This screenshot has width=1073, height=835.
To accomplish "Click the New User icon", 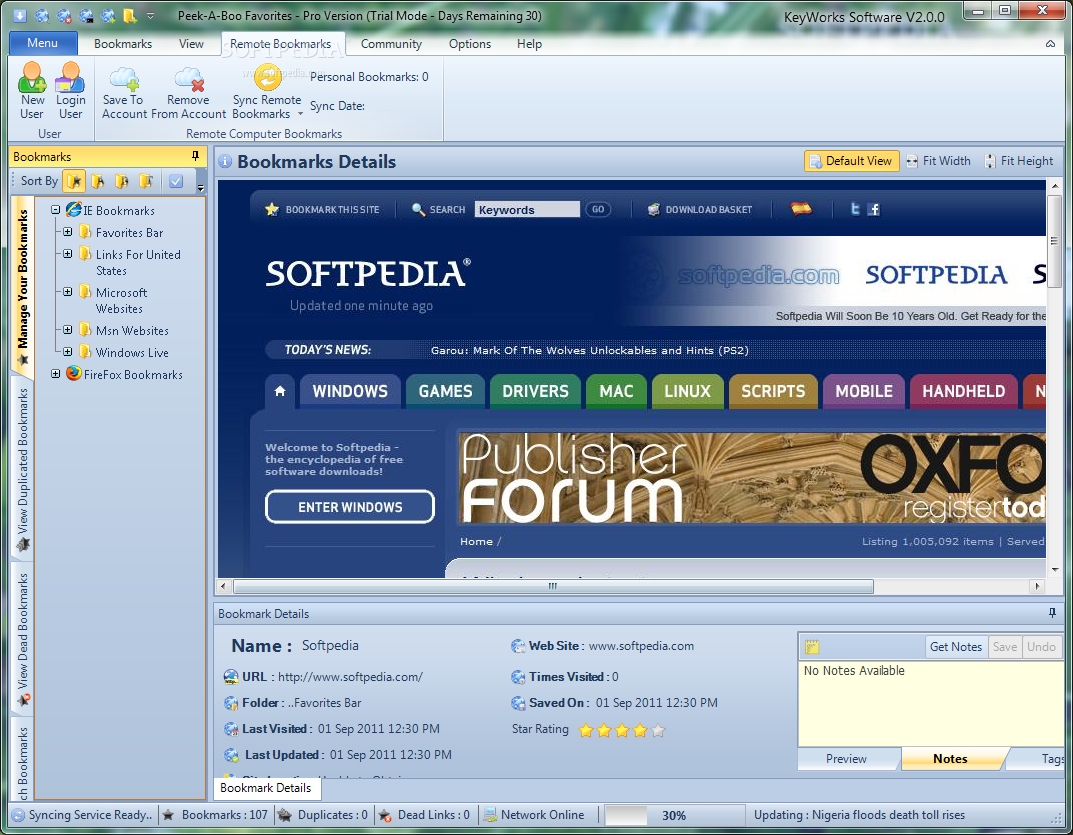I will [x=32, y=77].
